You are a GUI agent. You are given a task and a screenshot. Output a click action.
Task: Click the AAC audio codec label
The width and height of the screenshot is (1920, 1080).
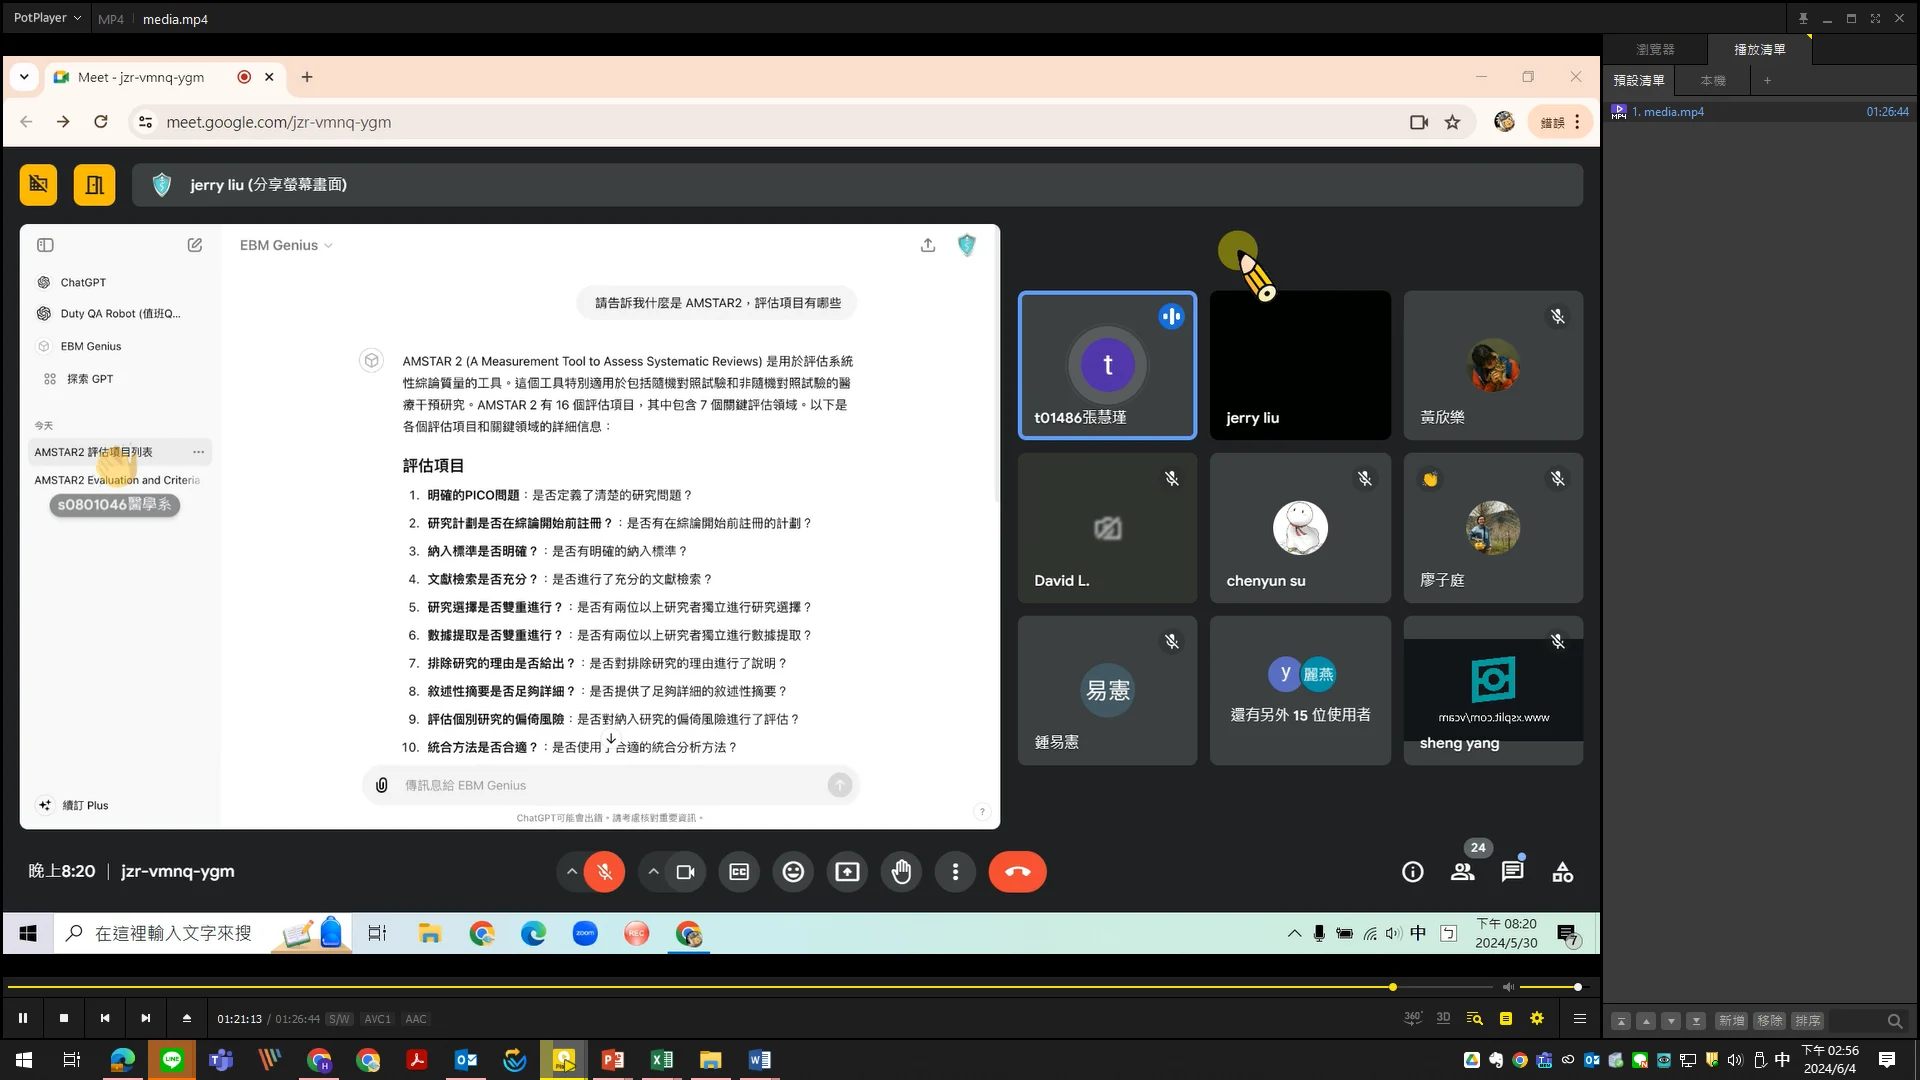(416, 1019)
